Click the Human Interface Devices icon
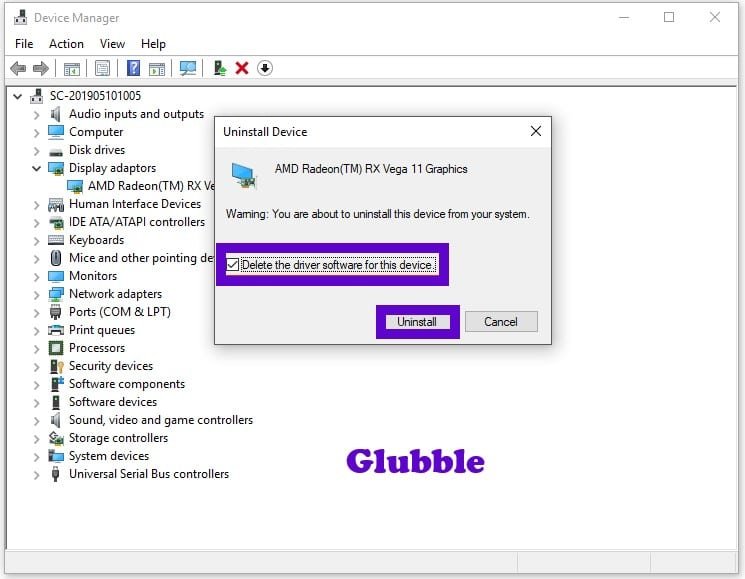 pyautogui.click(x=56, y=205)
